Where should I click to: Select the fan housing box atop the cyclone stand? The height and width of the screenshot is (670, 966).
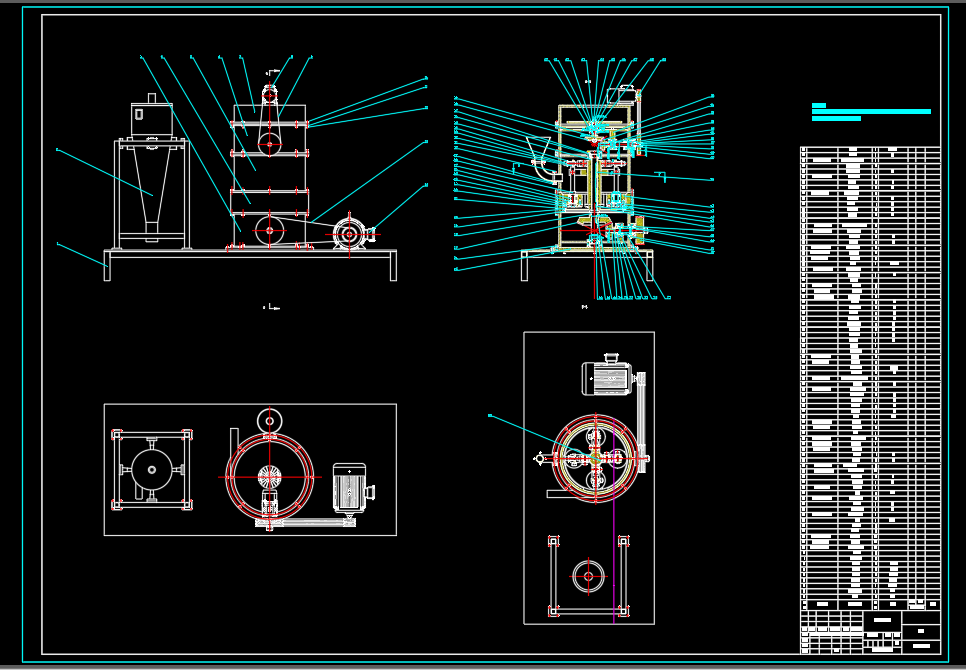pyautogui.click(x=152, y=120)
